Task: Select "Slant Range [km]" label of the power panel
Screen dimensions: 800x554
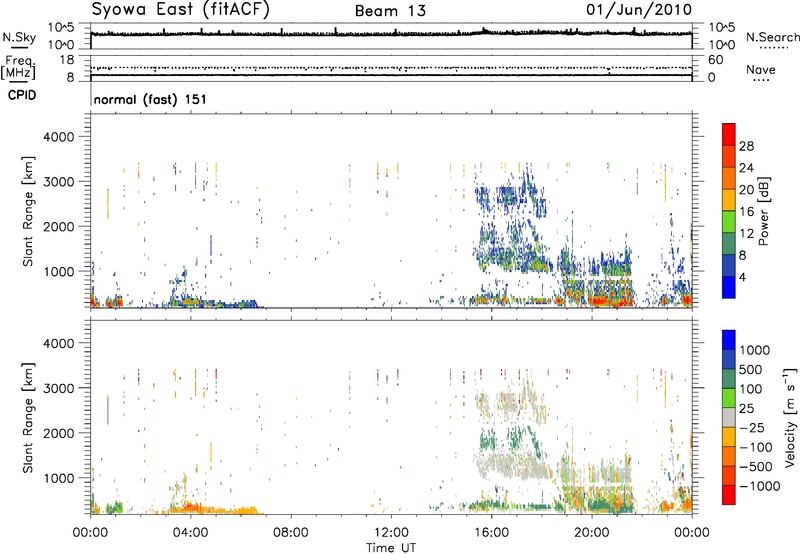Action: coord(28,211)
